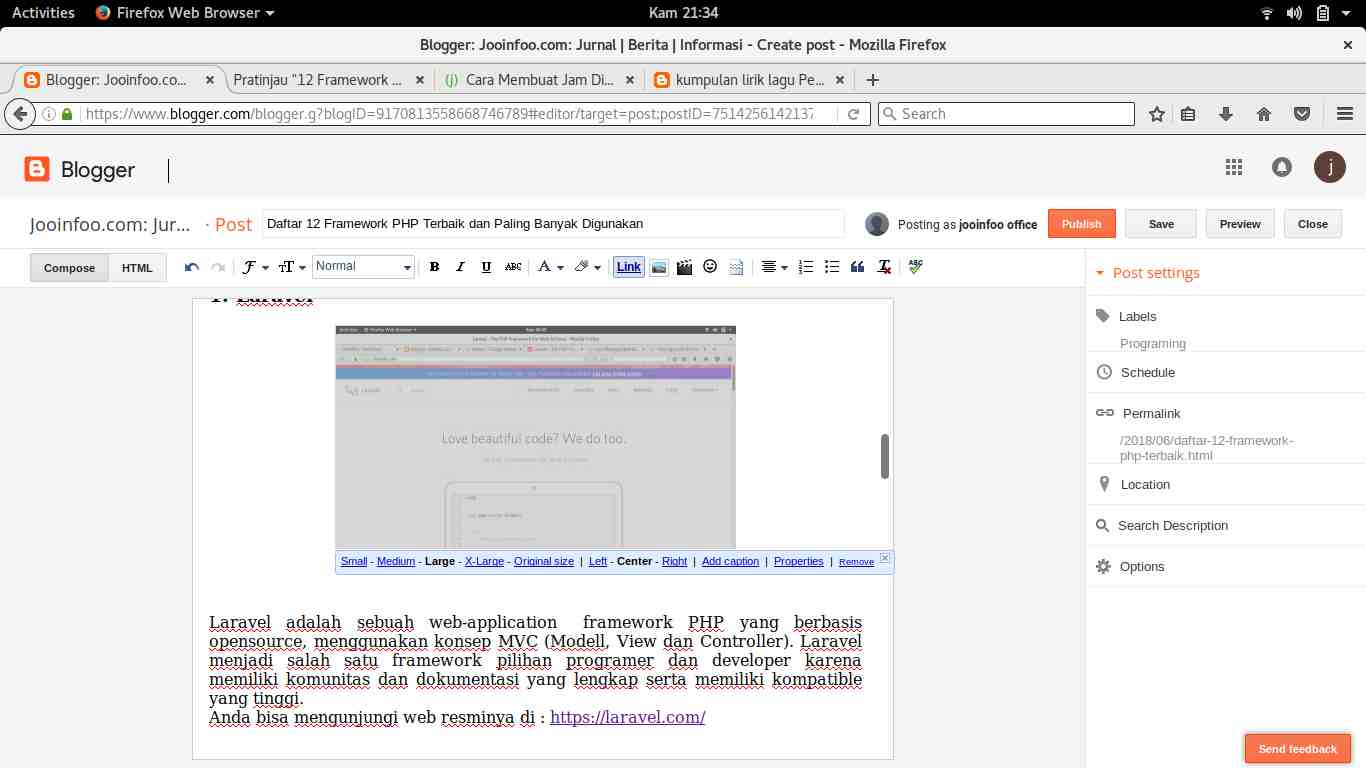Save the post draft
The width and height of the screenshot is (1366, 768).
1161,224
